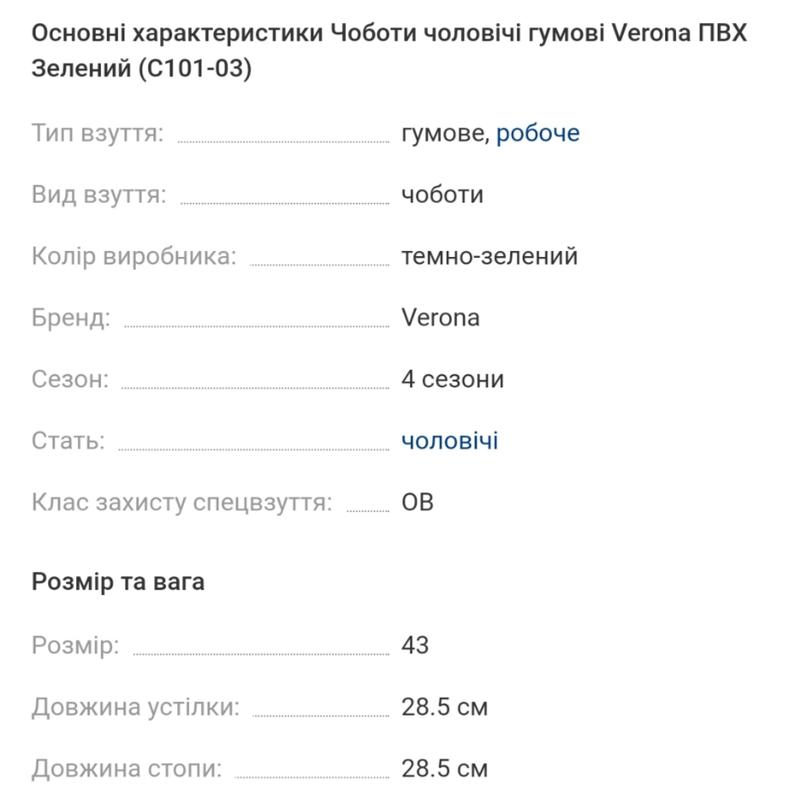Click the "Довжина устілки:" label
This screenshot has width=800, height=800.
pos(136,708)
